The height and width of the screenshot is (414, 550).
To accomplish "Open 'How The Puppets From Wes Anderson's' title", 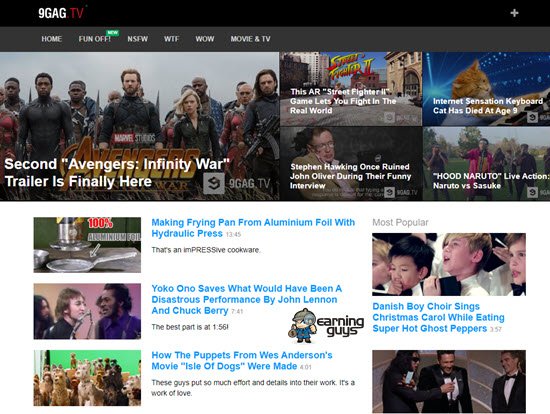I will [242, 361].
